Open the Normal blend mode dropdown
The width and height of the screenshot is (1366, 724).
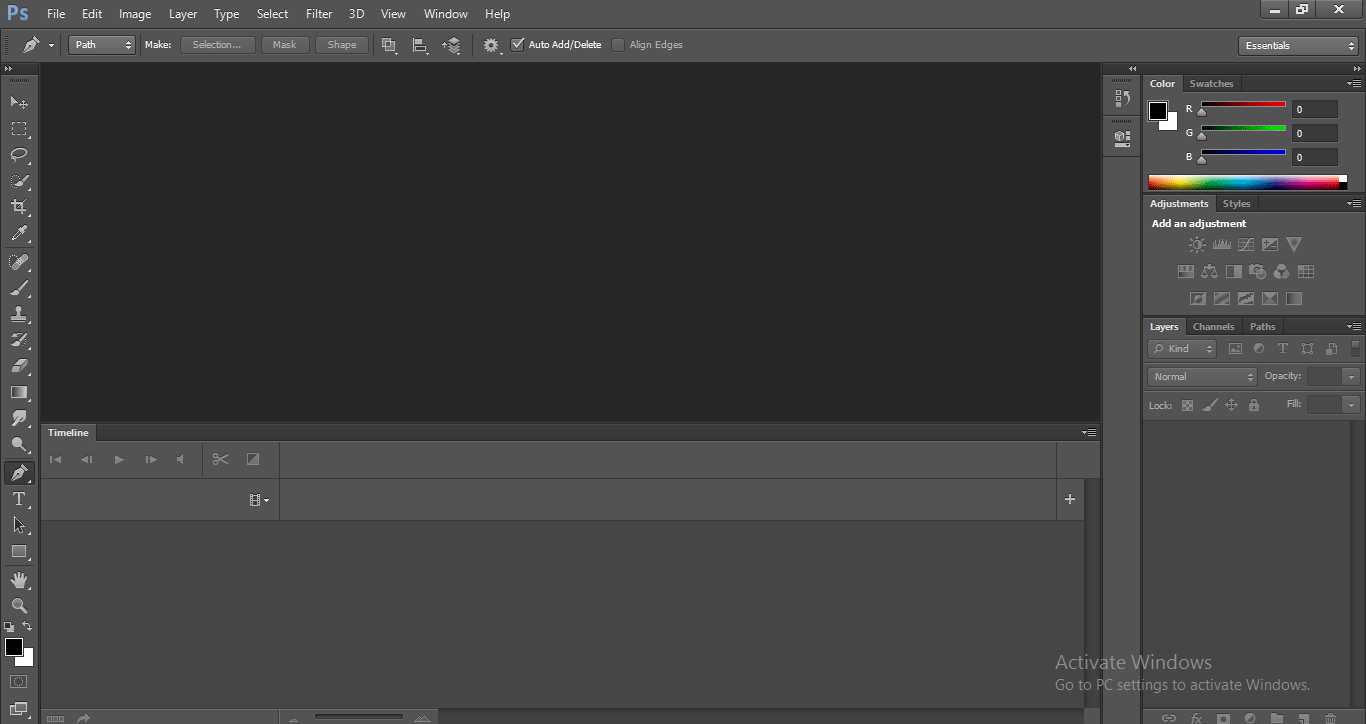pos(1202,377)
